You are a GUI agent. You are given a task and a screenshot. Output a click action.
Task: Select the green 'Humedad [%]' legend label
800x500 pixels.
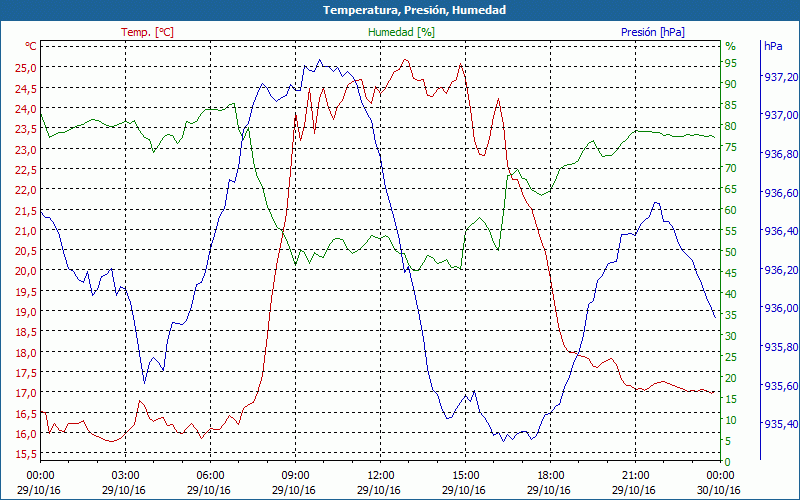[x=402, y=32]
